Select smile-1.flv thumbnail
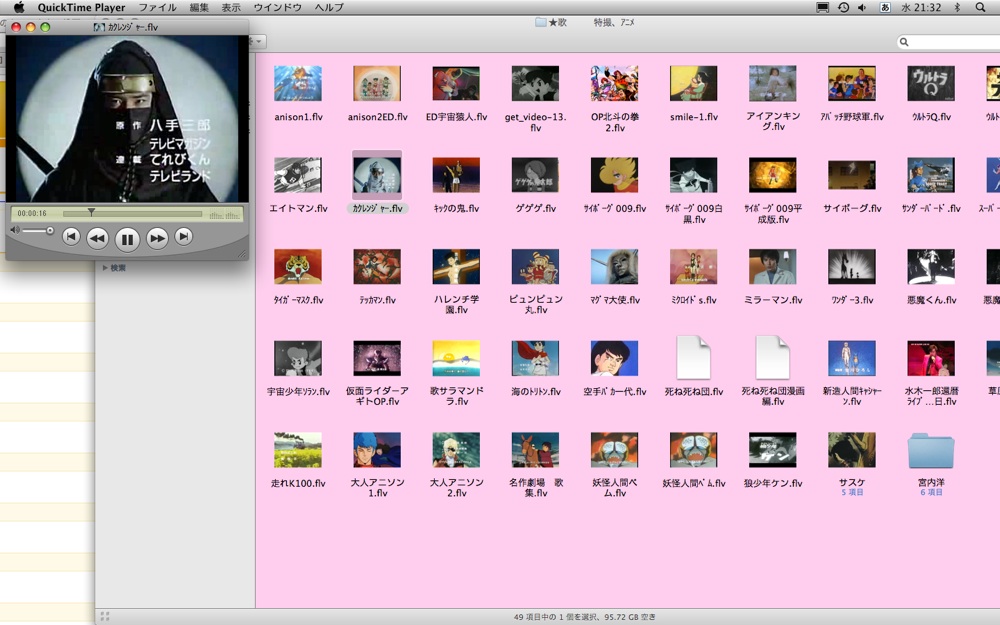Viewport: 1000px width, 625px height. tap(693, 84)
